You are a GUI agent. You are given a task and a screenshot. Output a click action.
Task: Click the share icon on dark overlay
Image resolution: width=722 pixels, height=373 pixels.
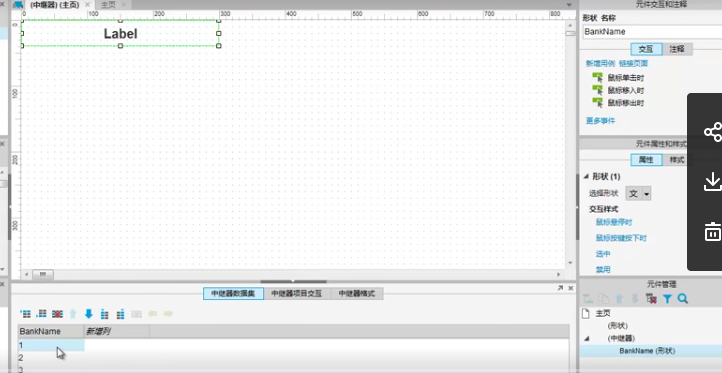(x=713, y=132)
